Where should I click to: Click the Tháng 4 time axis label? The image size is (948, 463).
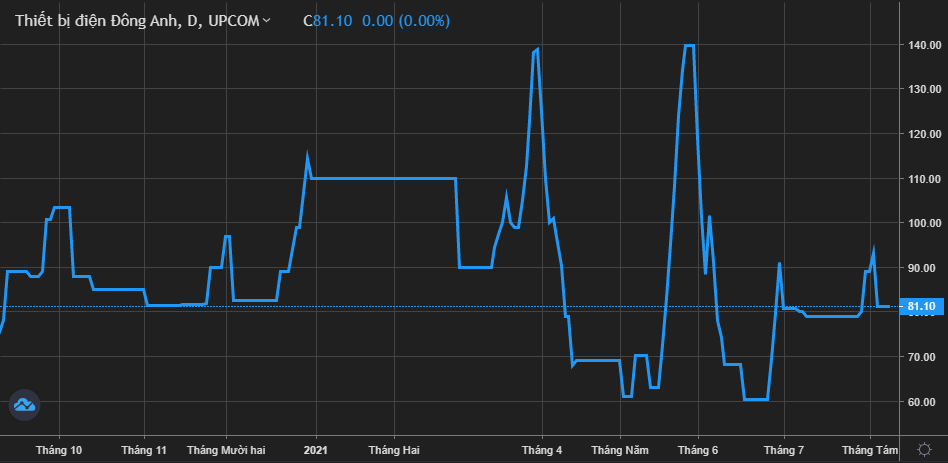[x=542, y=450]
